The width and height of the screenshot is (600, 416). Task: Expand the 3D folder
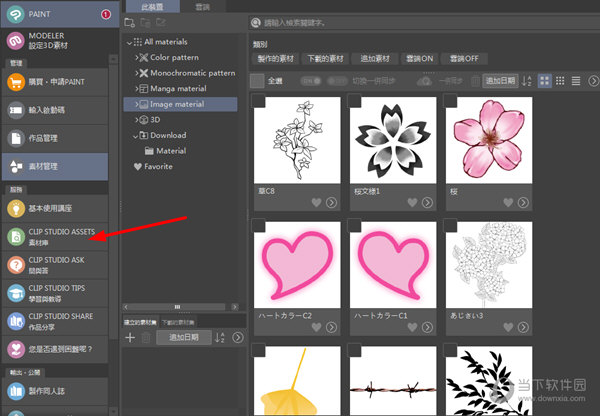click(x=136, y=120)
